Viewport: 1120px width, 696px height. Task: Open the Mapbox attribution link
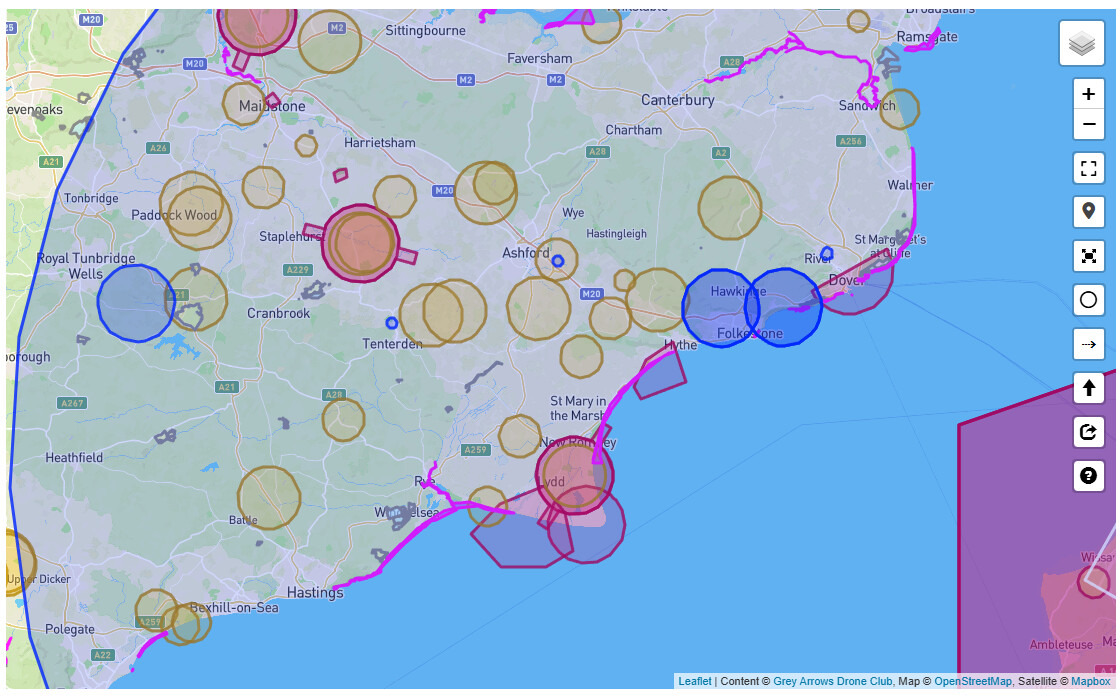click(1090, 682)
